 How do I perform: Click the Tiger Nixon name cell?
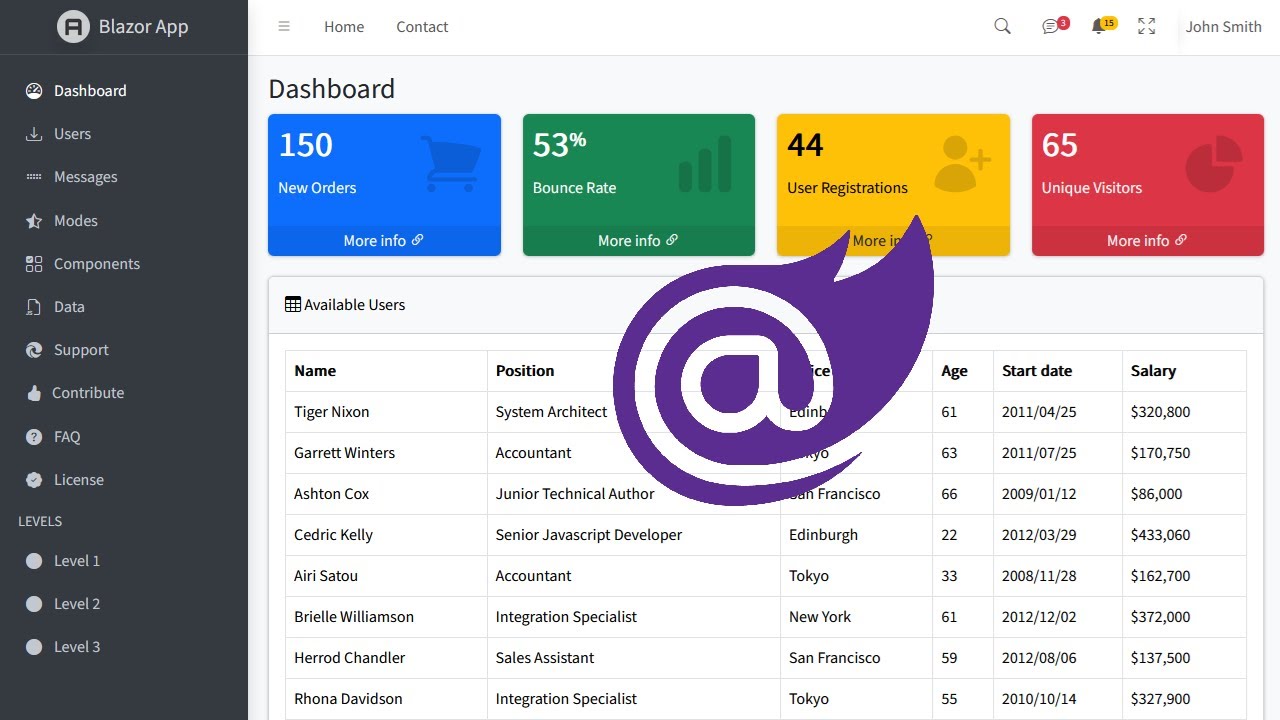(386, 412)
